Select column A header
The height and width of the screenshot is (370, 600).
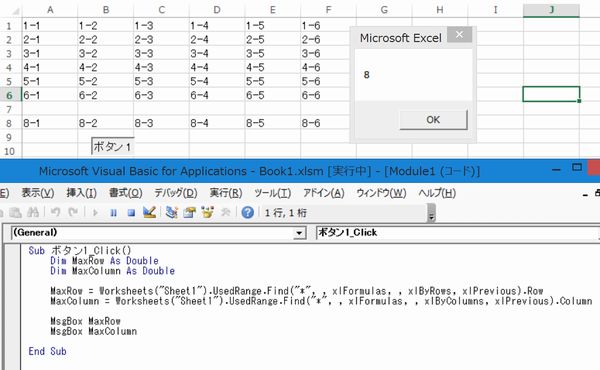50,10
